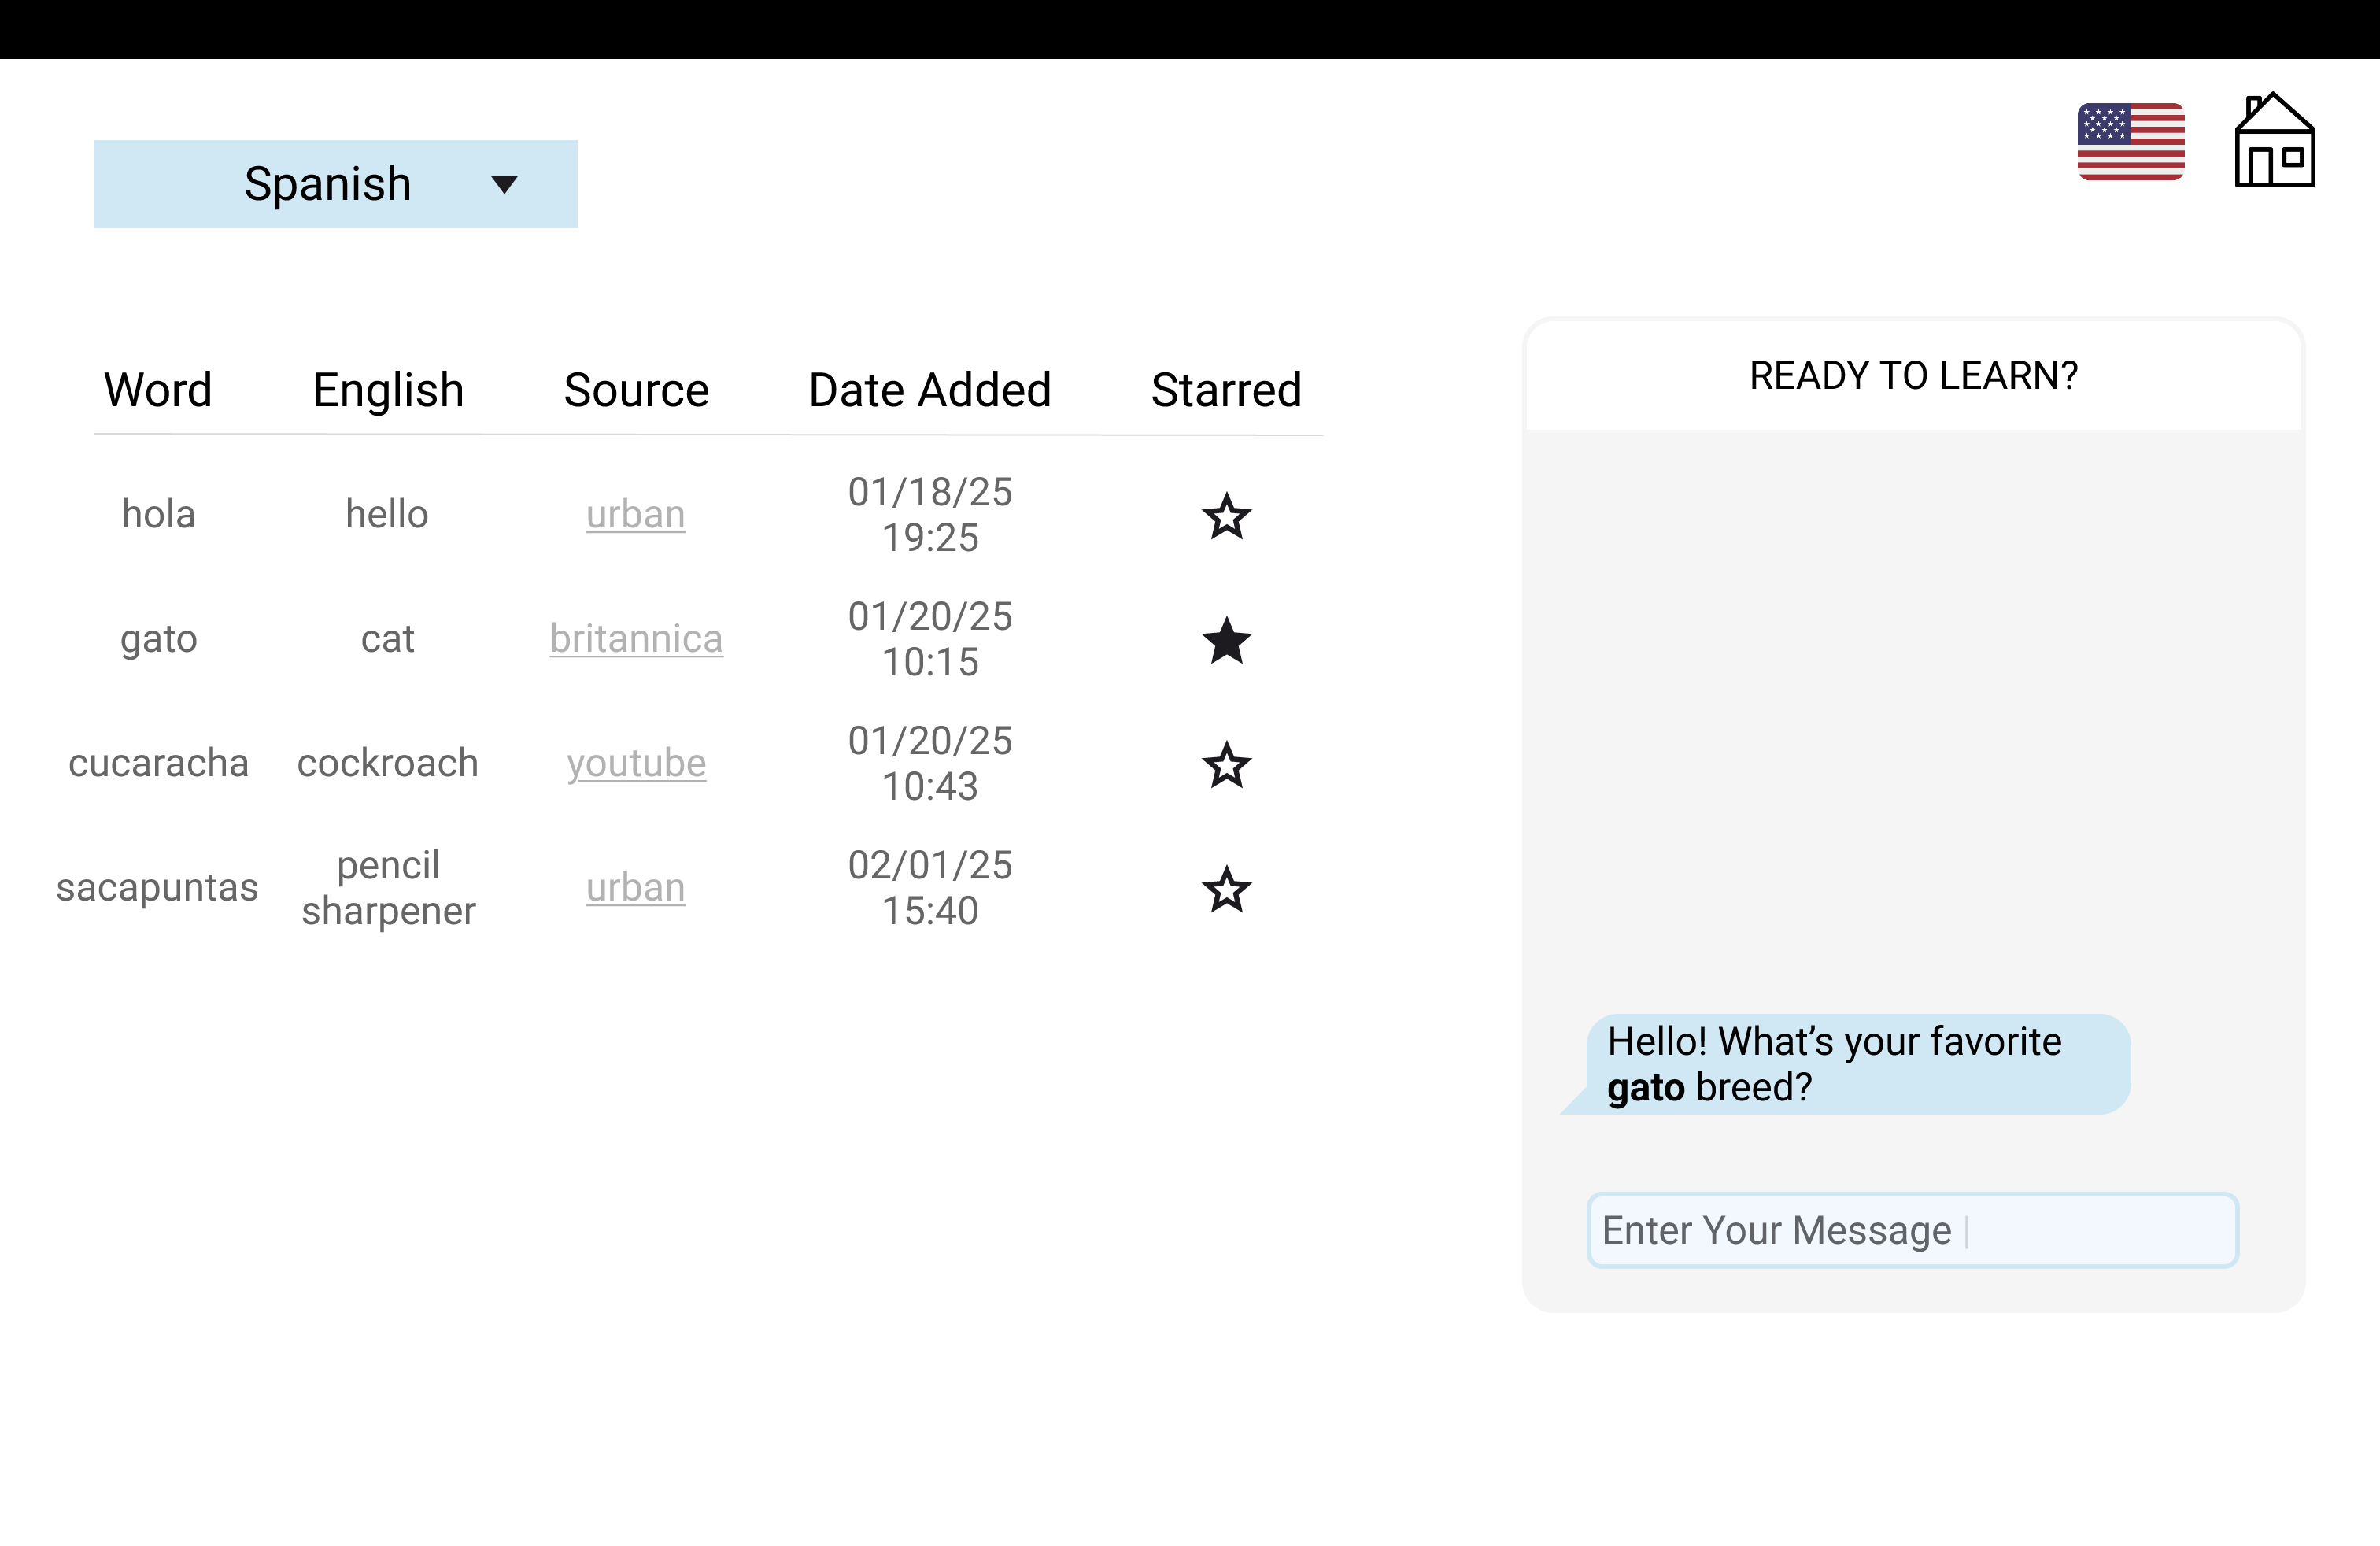2380x1546 pixels.
Task: Click the English column header
Action: click(388, 390)
